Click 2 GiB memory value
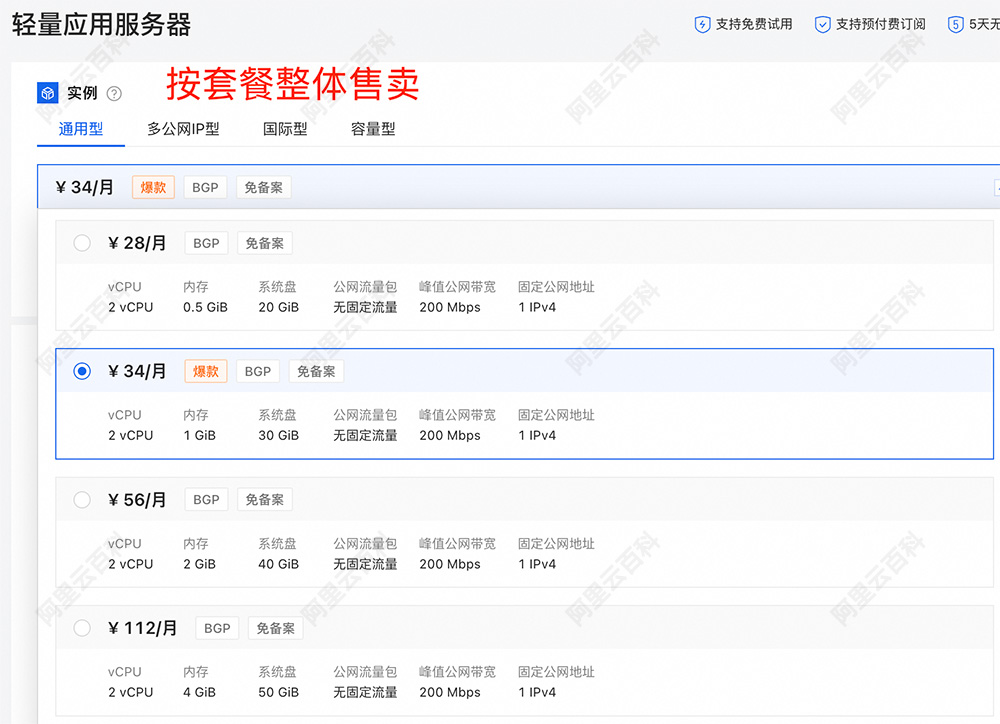Image resolution: width=1000 pixels, height=724 pixels. coord(200,565)
